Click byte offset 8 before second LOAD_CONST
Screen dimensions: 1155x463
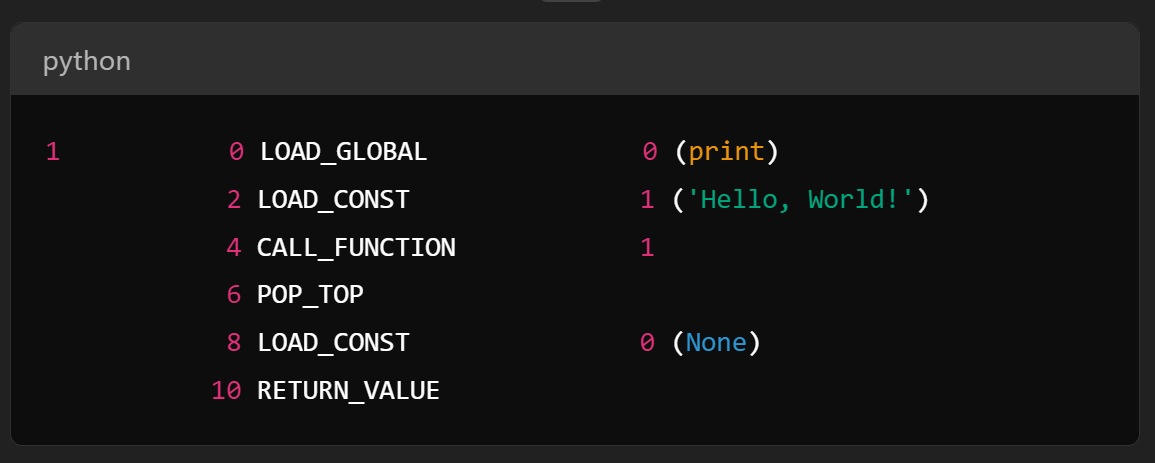(234, 343)
